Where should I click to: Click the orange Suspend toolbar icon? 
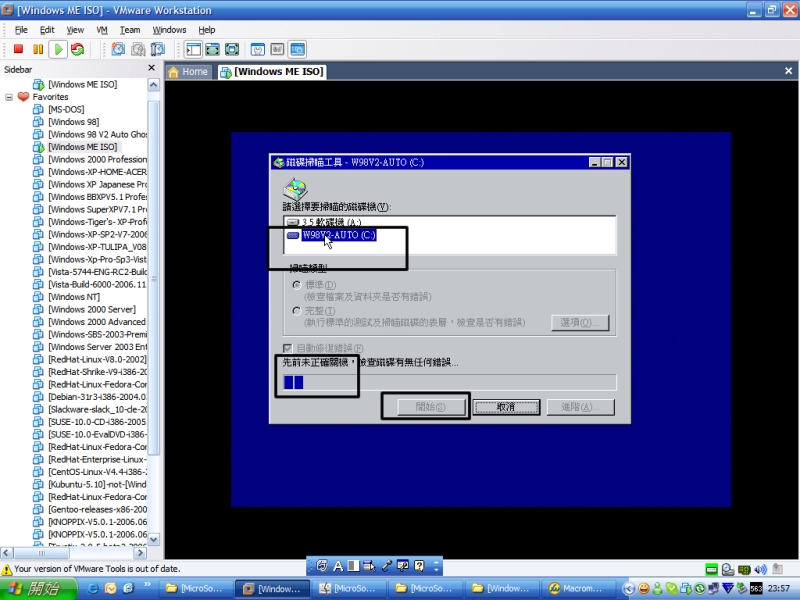point(38,49)
